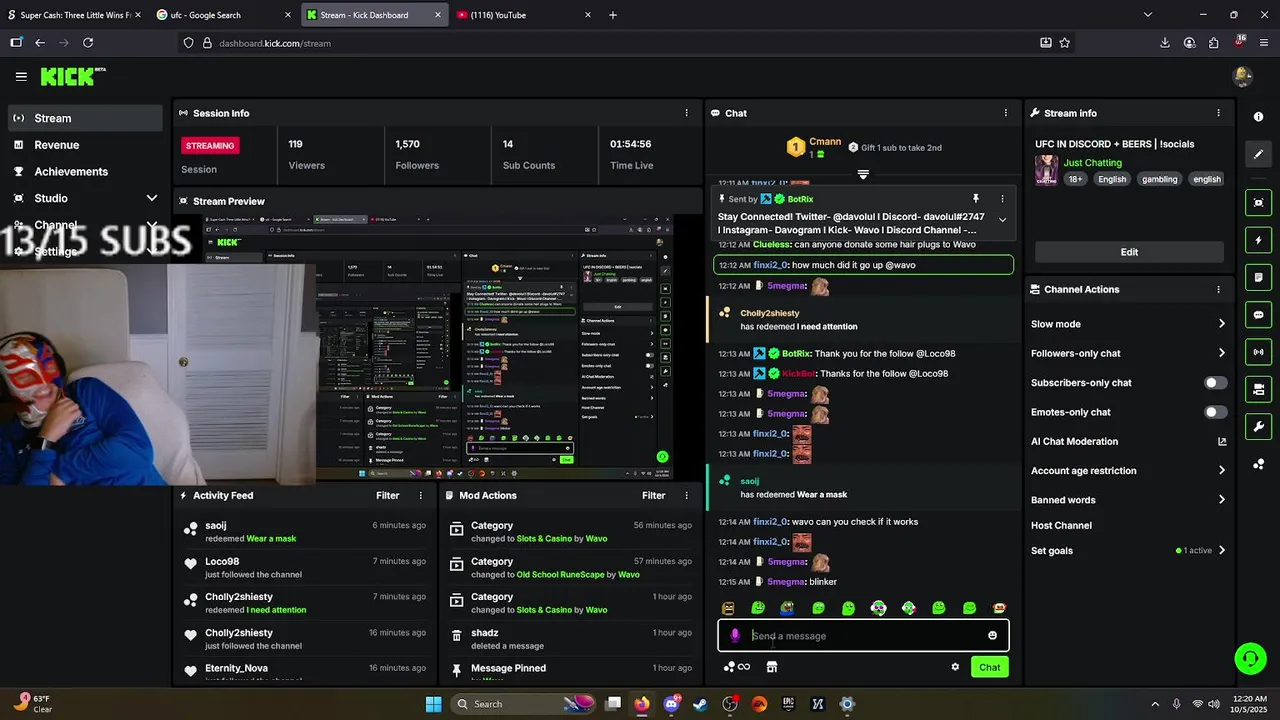
Task: Open the shop icon below chat box
Action: coord(772,667)
